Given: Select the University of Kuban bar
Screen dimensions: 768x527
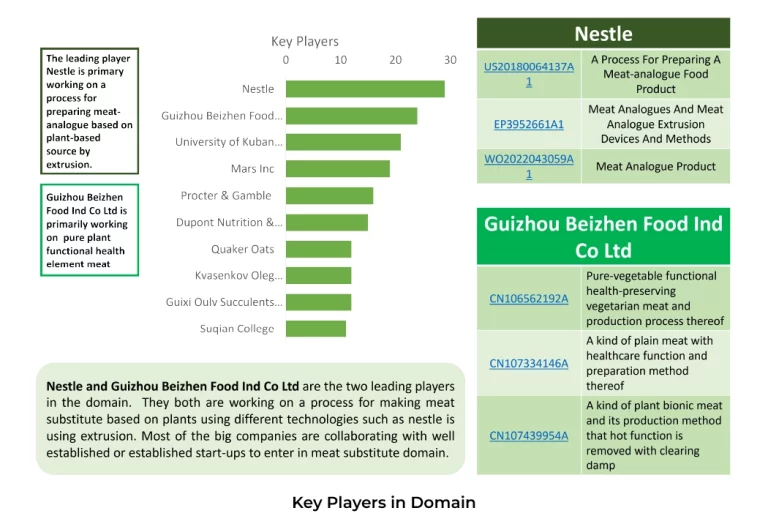Looking at the screenshot, I should (x=343, y=142).
